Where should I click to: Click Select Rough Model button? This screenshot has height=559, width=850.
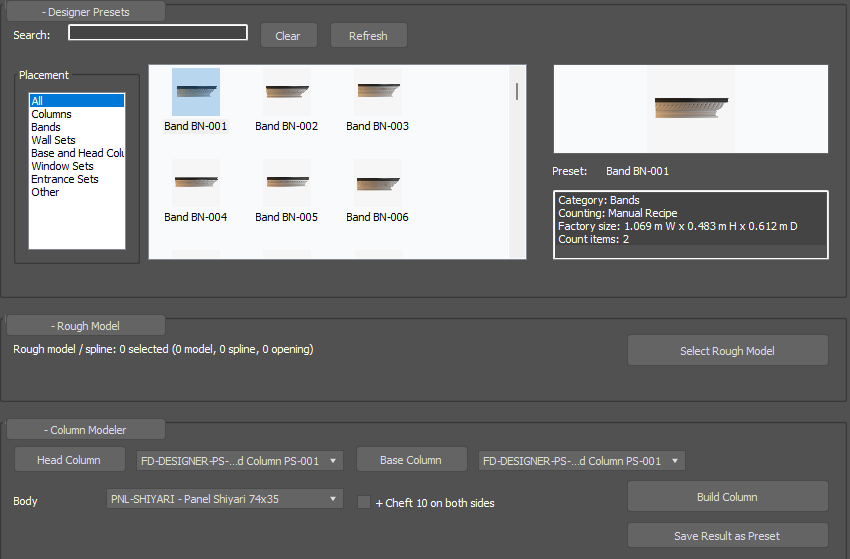pyautogui.click(x=727, y=350)
